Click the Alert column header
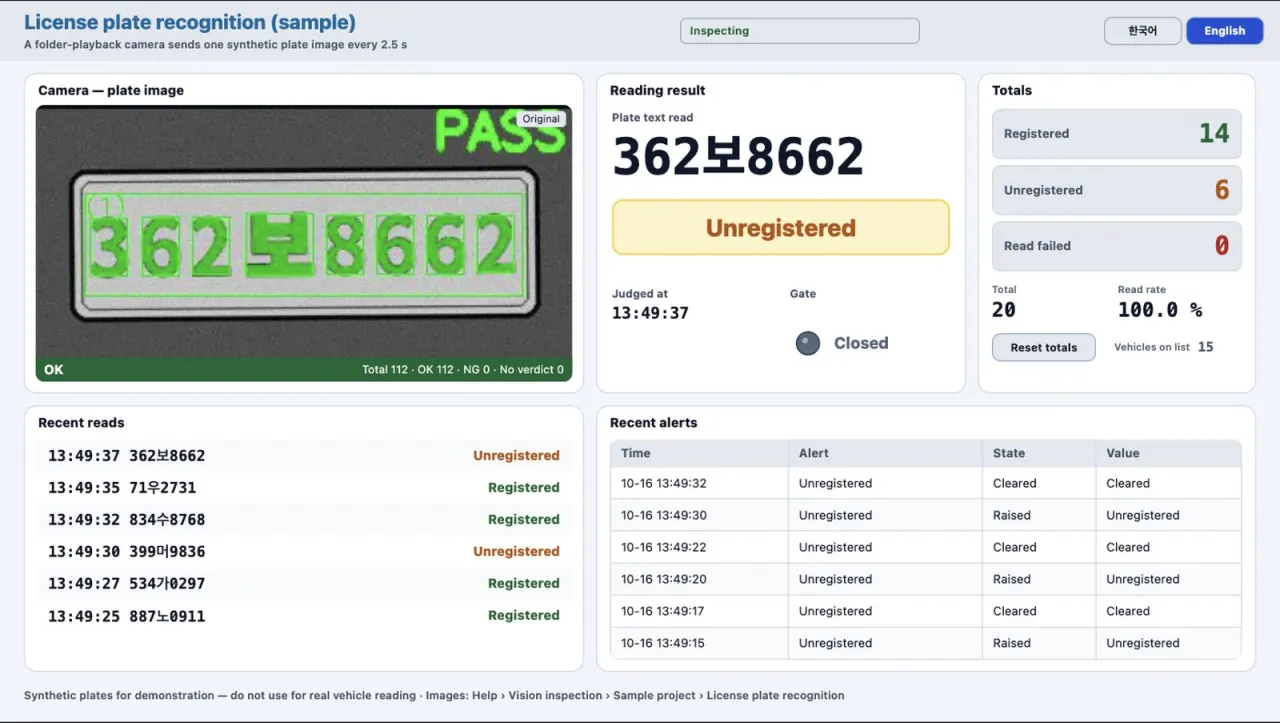The width and height of the screenshot is (1280, 723). [x=885, y=453]
